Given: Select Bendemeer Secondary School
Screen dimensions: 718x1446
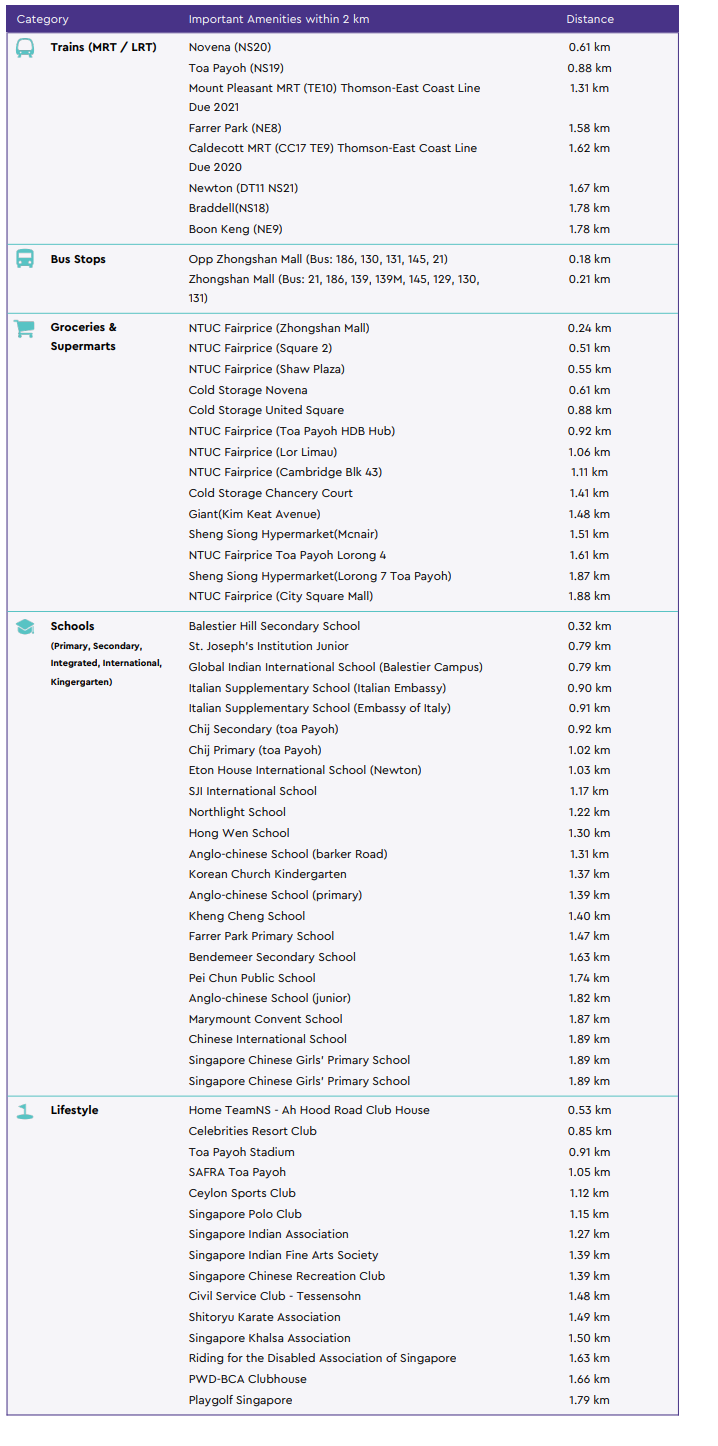Looking at the screenshot, I should (x=272, y=957).
